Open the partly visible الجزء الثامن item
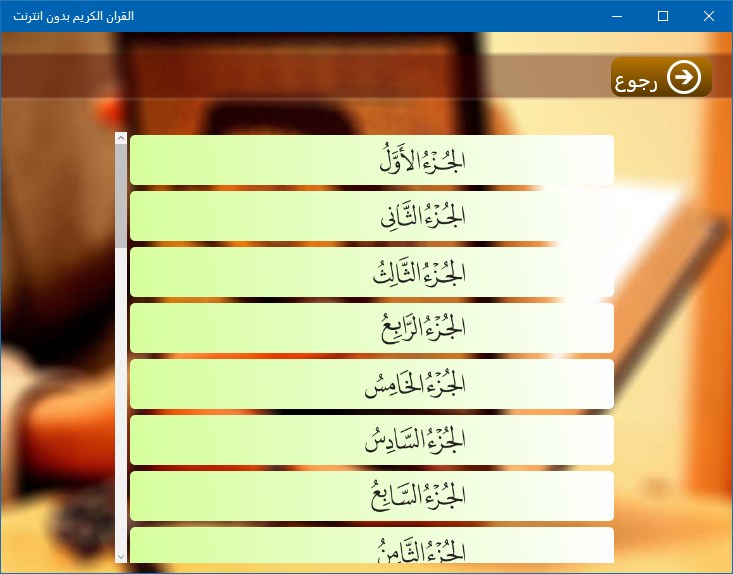The height and width of the screenshot is (574, 733). click(x=372, y=545)
